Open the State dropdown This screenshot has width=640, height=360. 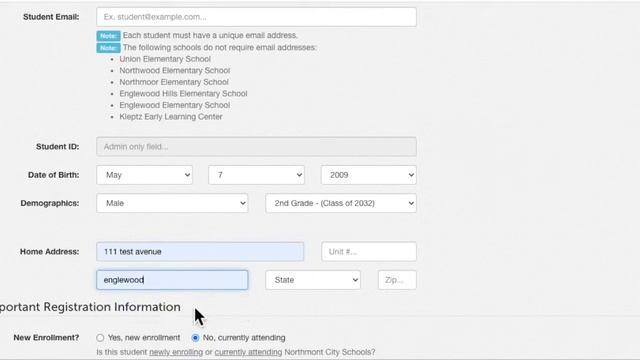(313, 280)
